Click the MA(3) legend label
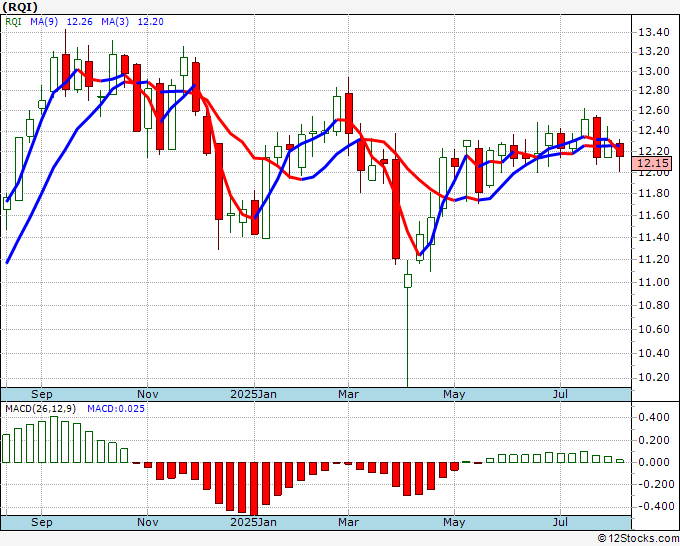 coord(115,22)
